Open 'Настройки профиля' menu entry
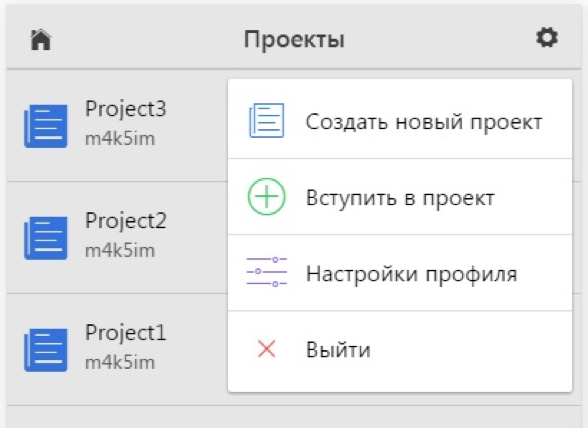The image size is (588, 428). [400, 273]
